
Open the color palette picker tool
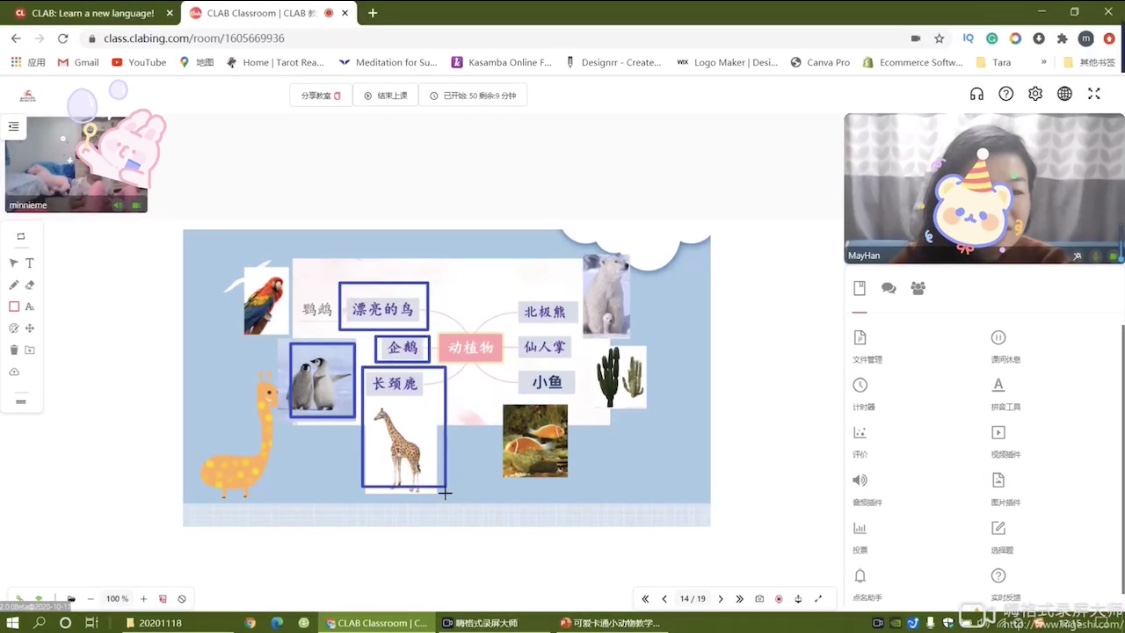coord(14,328)
